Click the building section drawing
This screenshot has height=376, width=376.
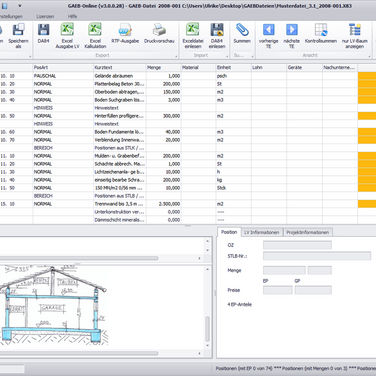53,305
